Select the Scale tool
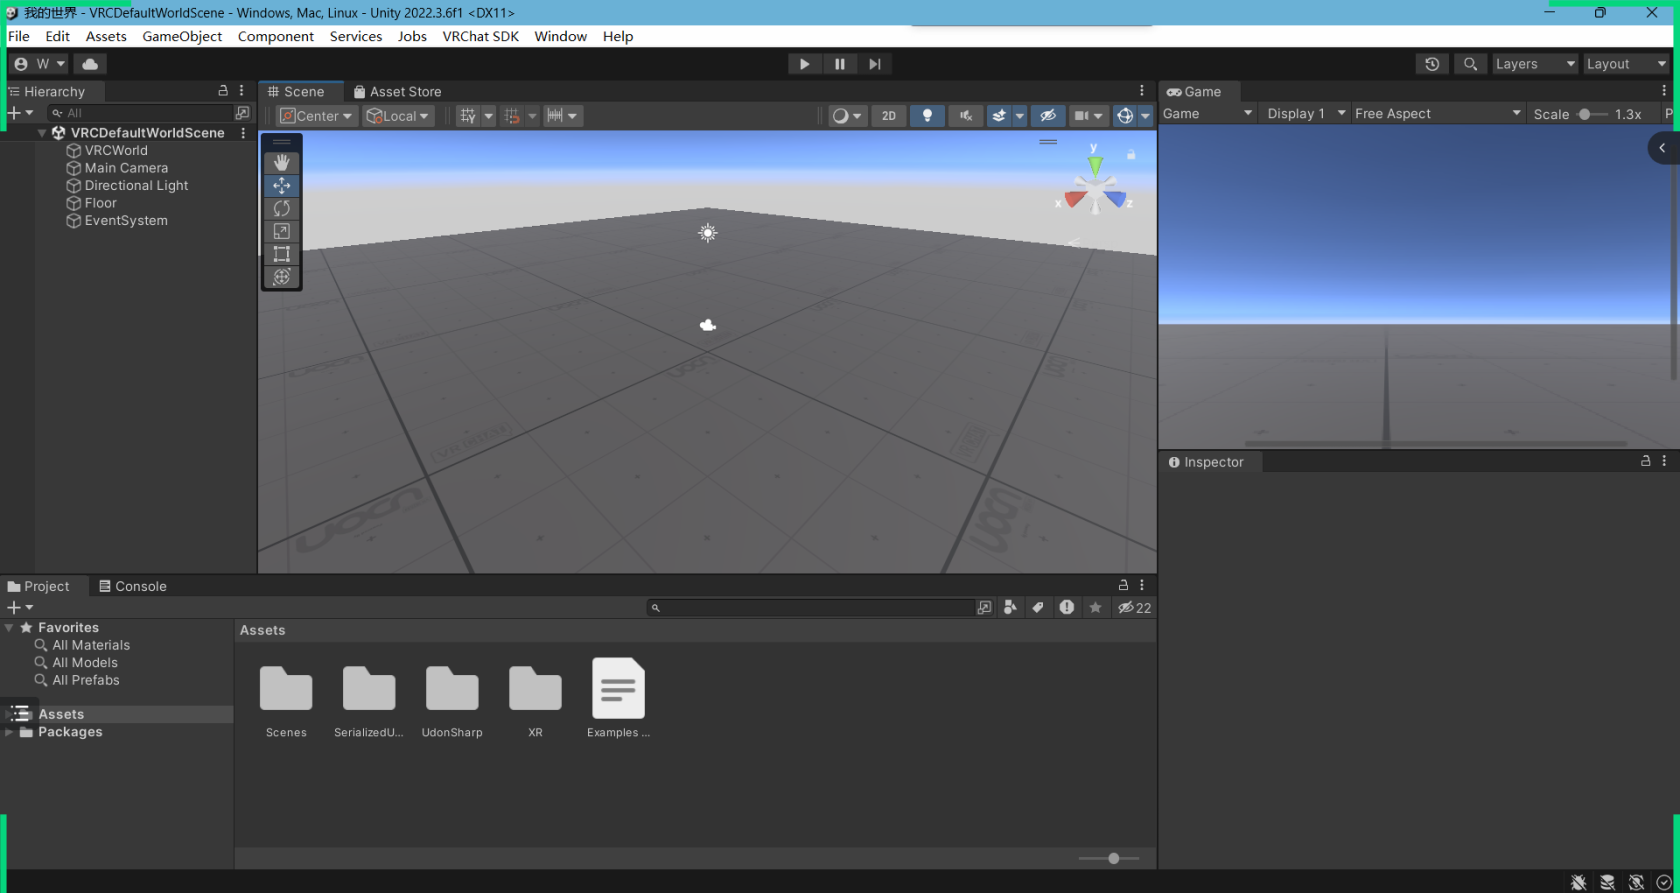 tap(282, 231)
